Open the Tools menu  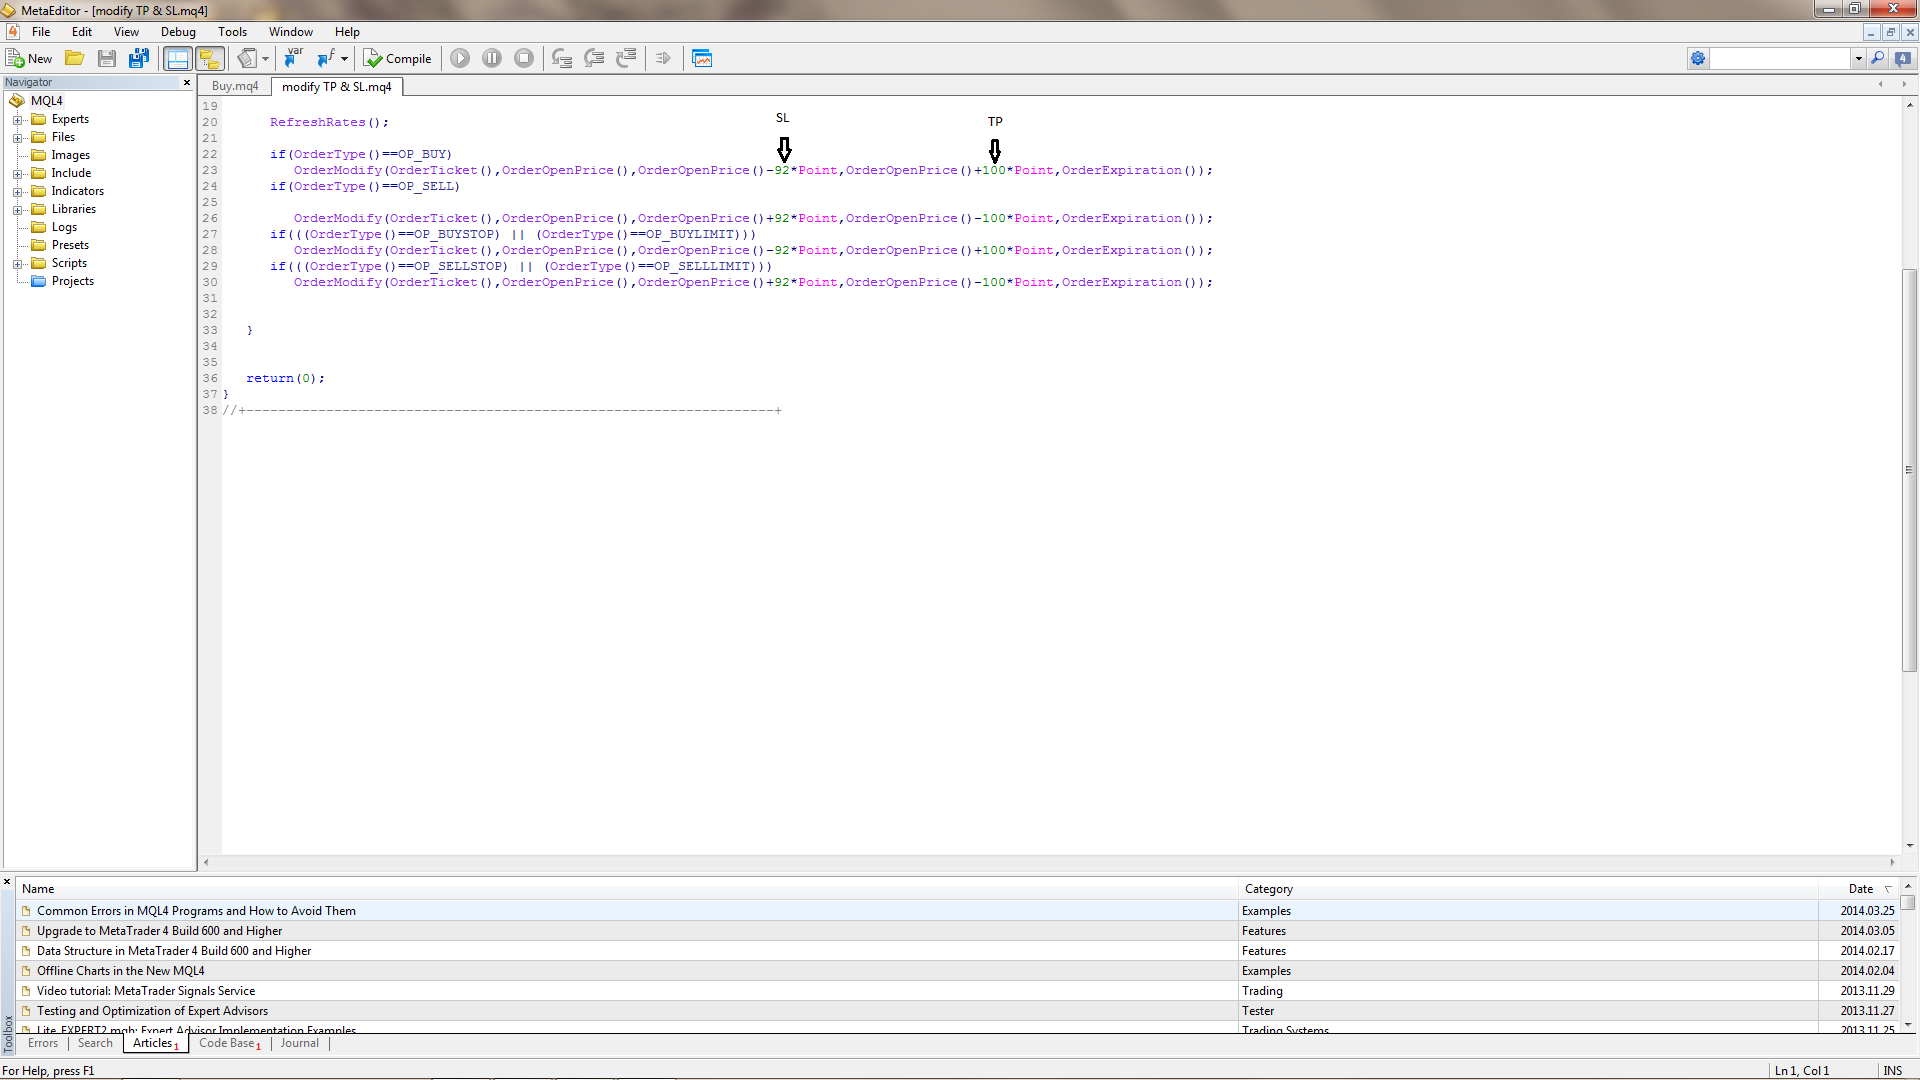pyautogui.click(x=232, y=32)
